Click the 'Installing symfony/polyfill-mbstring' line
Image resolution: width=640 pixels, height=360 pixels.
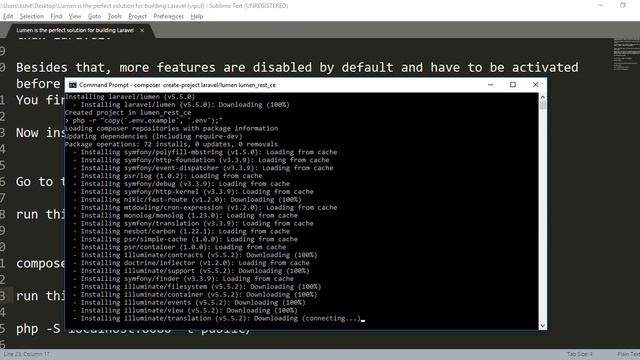click(205, 152)
